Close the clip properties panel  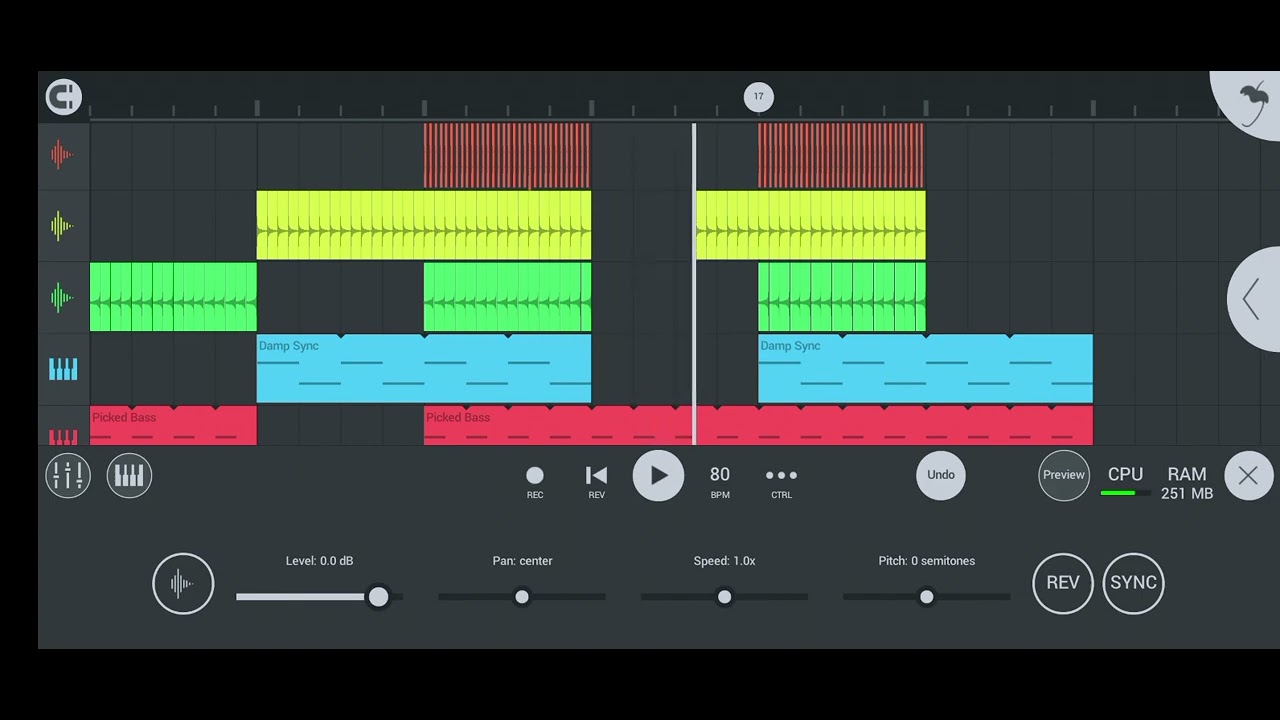1248,476
